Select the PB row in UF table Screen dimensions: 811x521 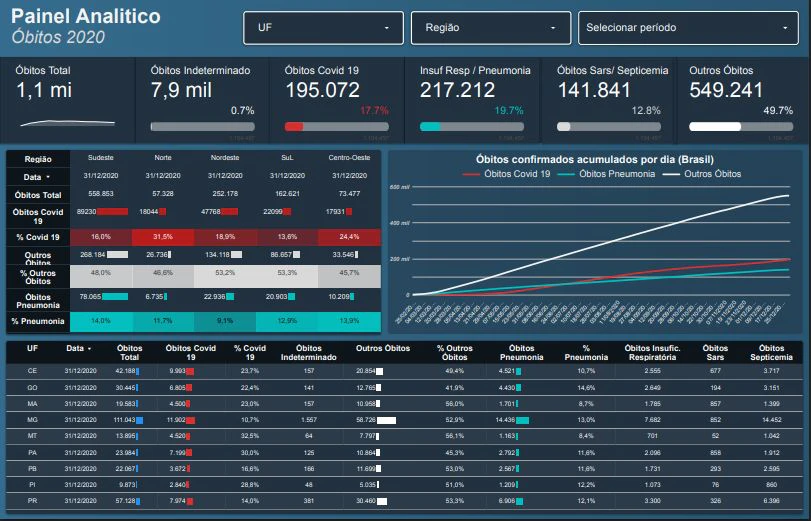(x=404, y=469)
